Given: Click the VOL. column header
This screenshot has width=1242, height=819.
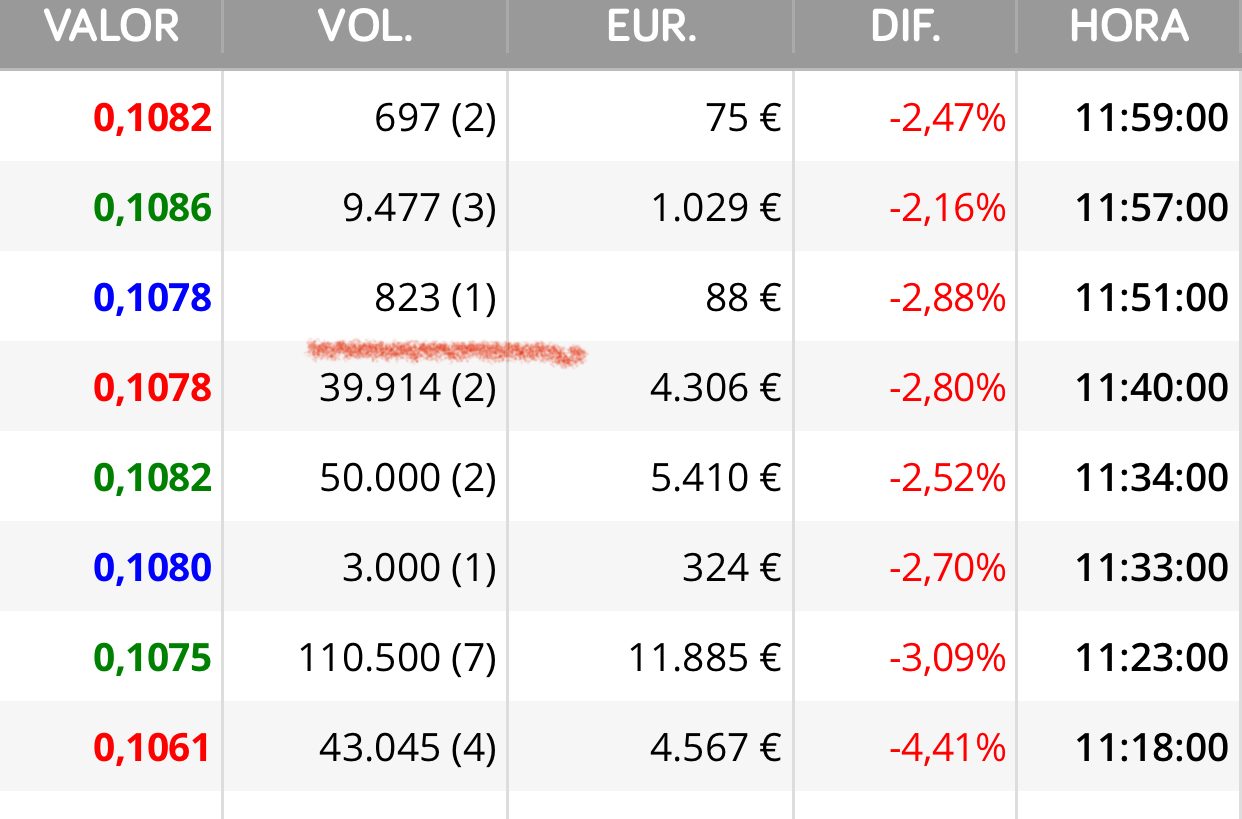Looking at the screenshot, I should coord(365,27).
